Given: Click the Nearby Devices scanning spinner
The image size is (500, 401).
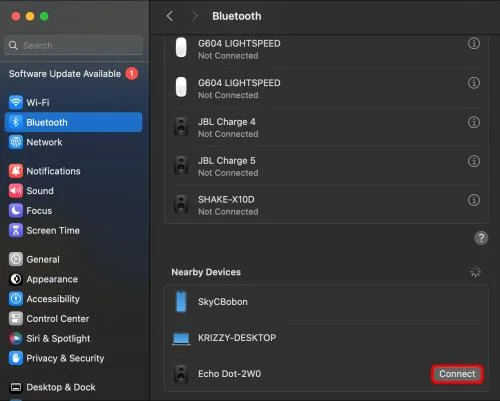Looking at the screenshot, I should click(475, 272).
